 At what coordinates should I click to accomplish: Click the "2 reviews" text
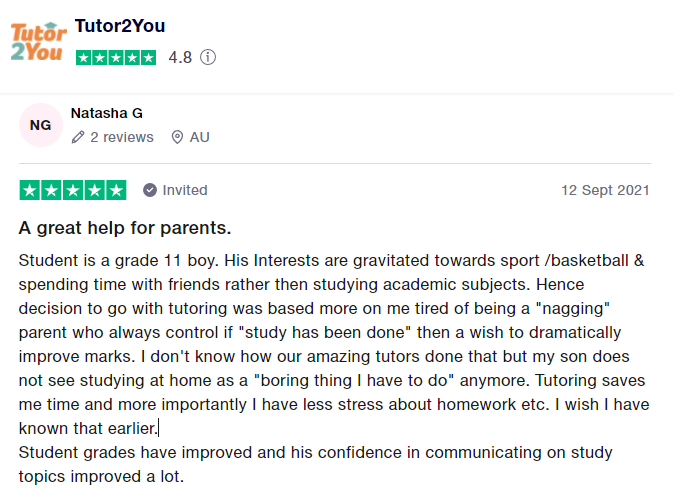tap(122, 137)
